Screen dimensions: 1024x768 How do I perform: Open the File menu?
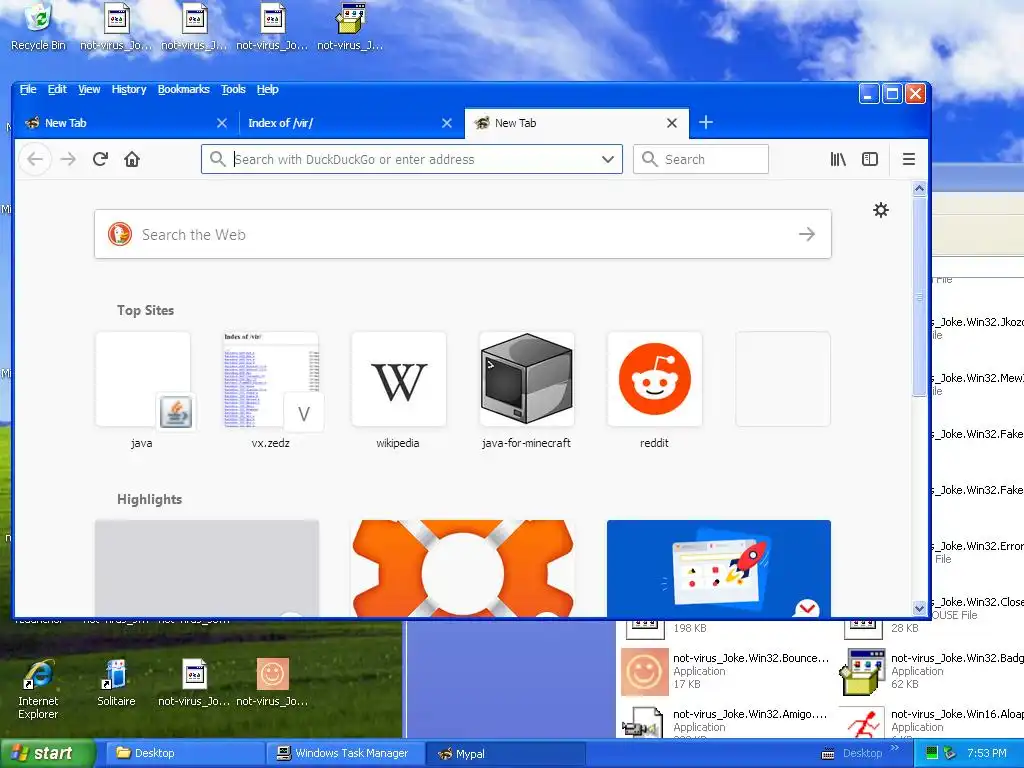(28, 89)
